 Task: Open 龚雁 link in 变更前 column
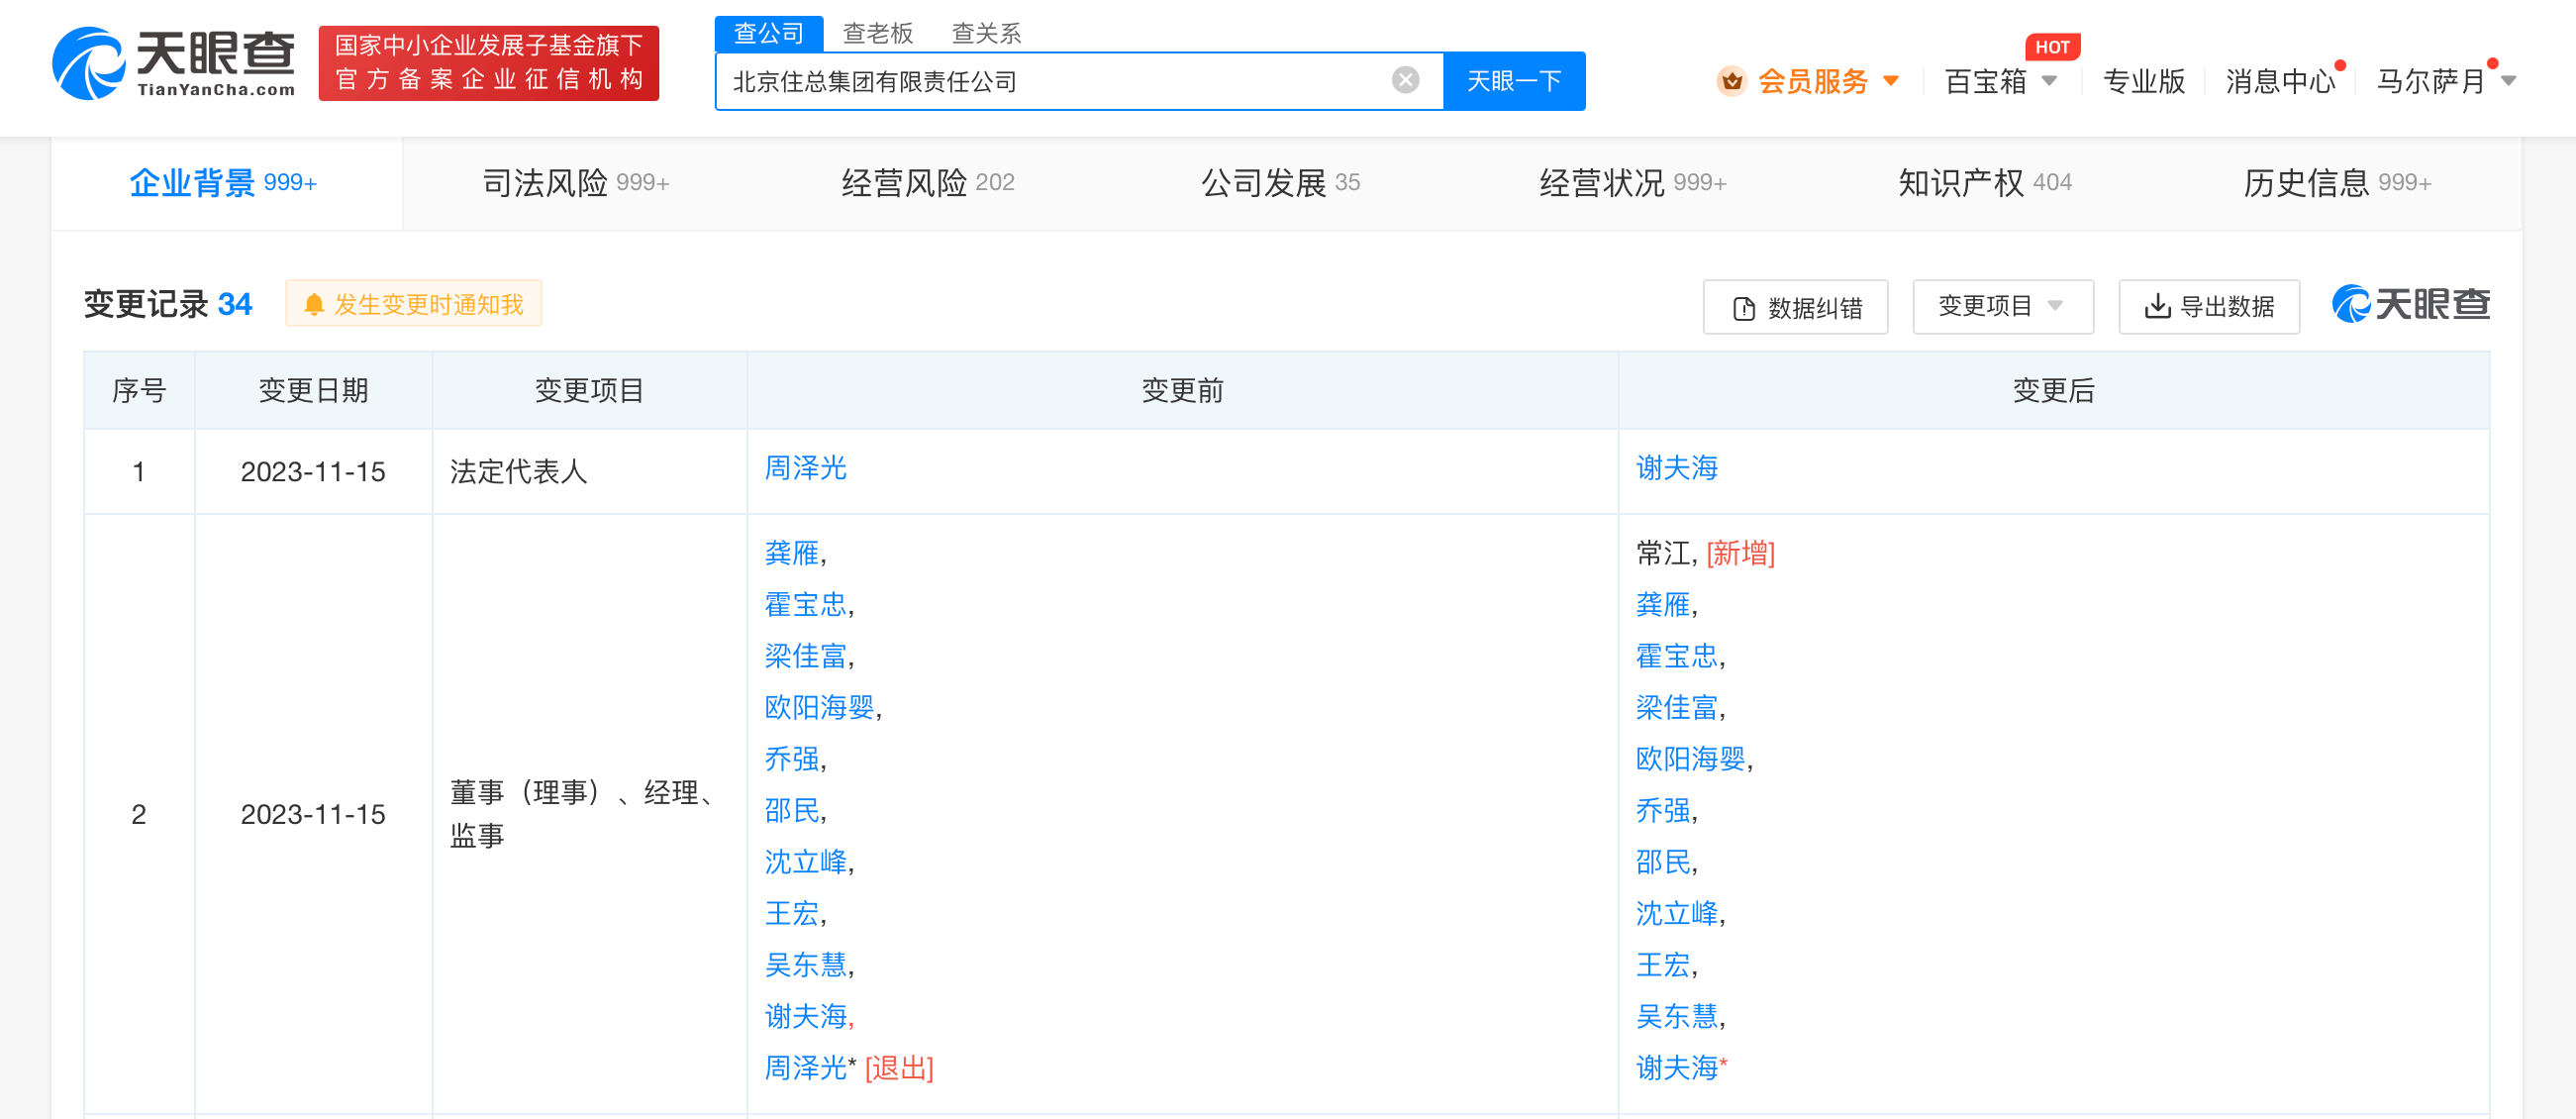(x=792, y=553)
